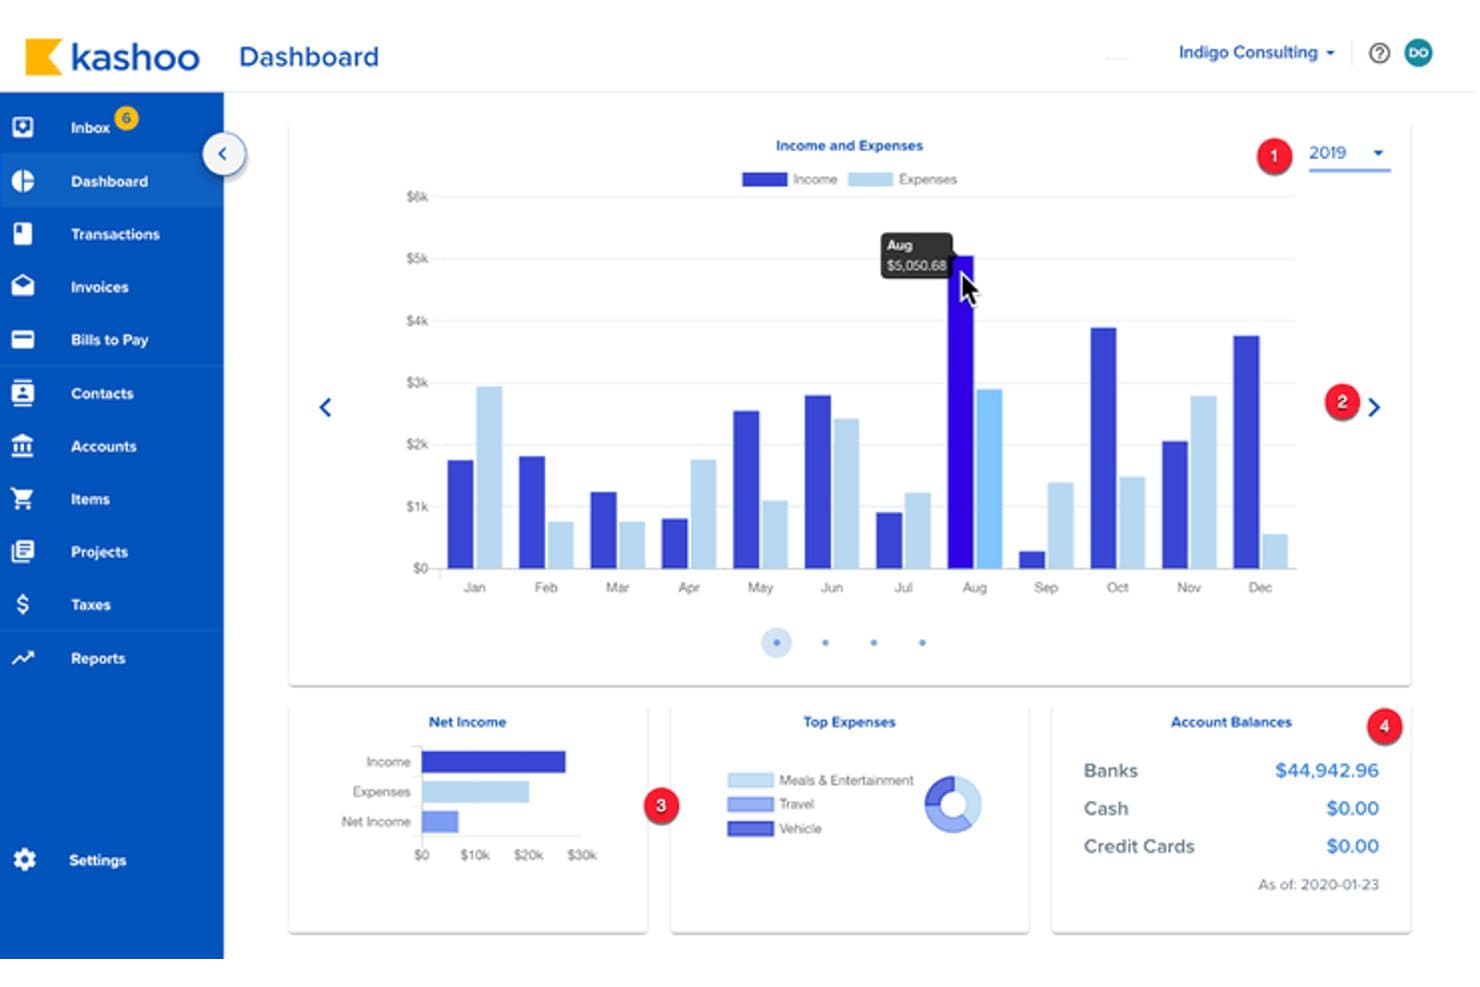The height and width of the screenshot is (987, 1480).
Task: Click the Accounts bank icon
Action: point(22,446)
